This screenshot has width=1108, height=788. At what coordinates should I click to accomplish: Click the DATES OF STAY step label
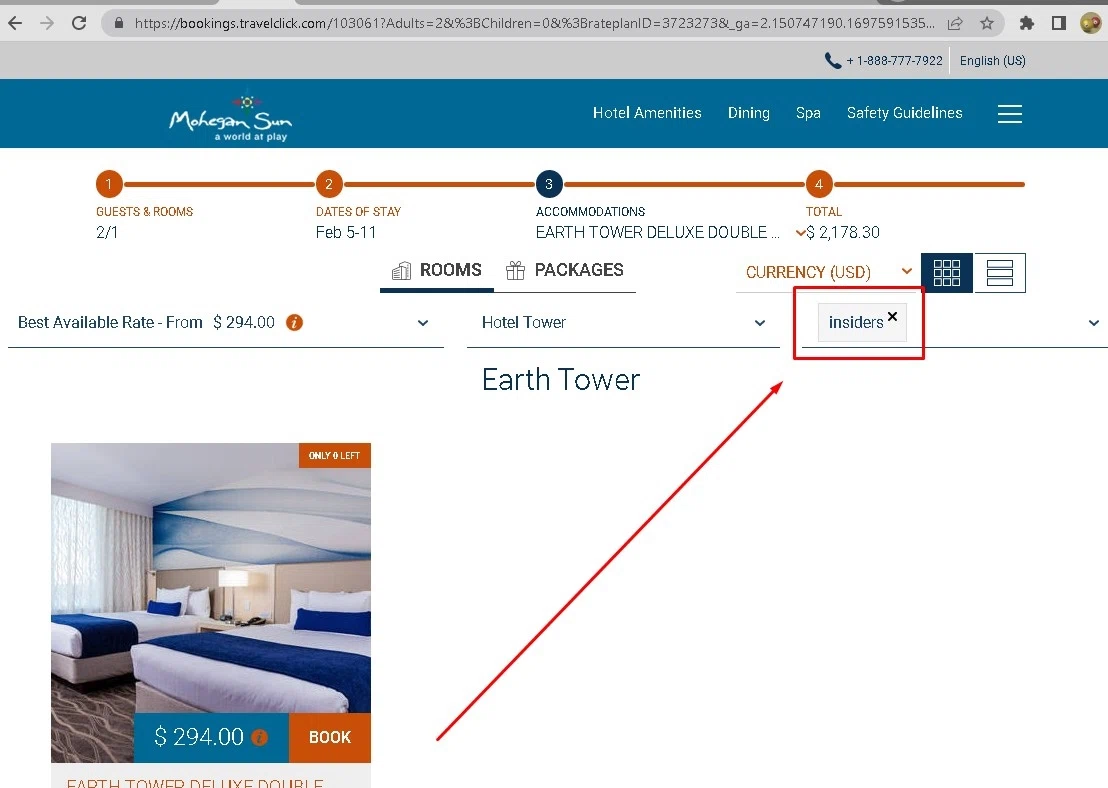click(x=358, y=212)
